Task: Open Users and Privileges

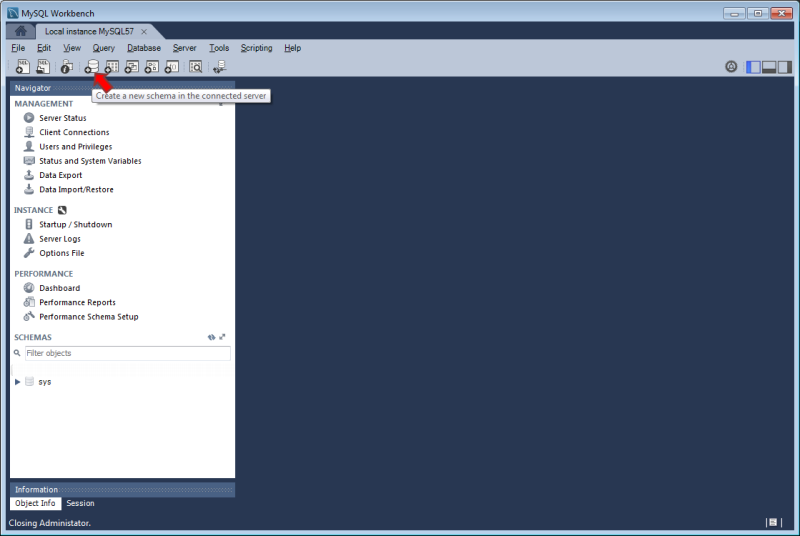Action: [x=76, y=146]
